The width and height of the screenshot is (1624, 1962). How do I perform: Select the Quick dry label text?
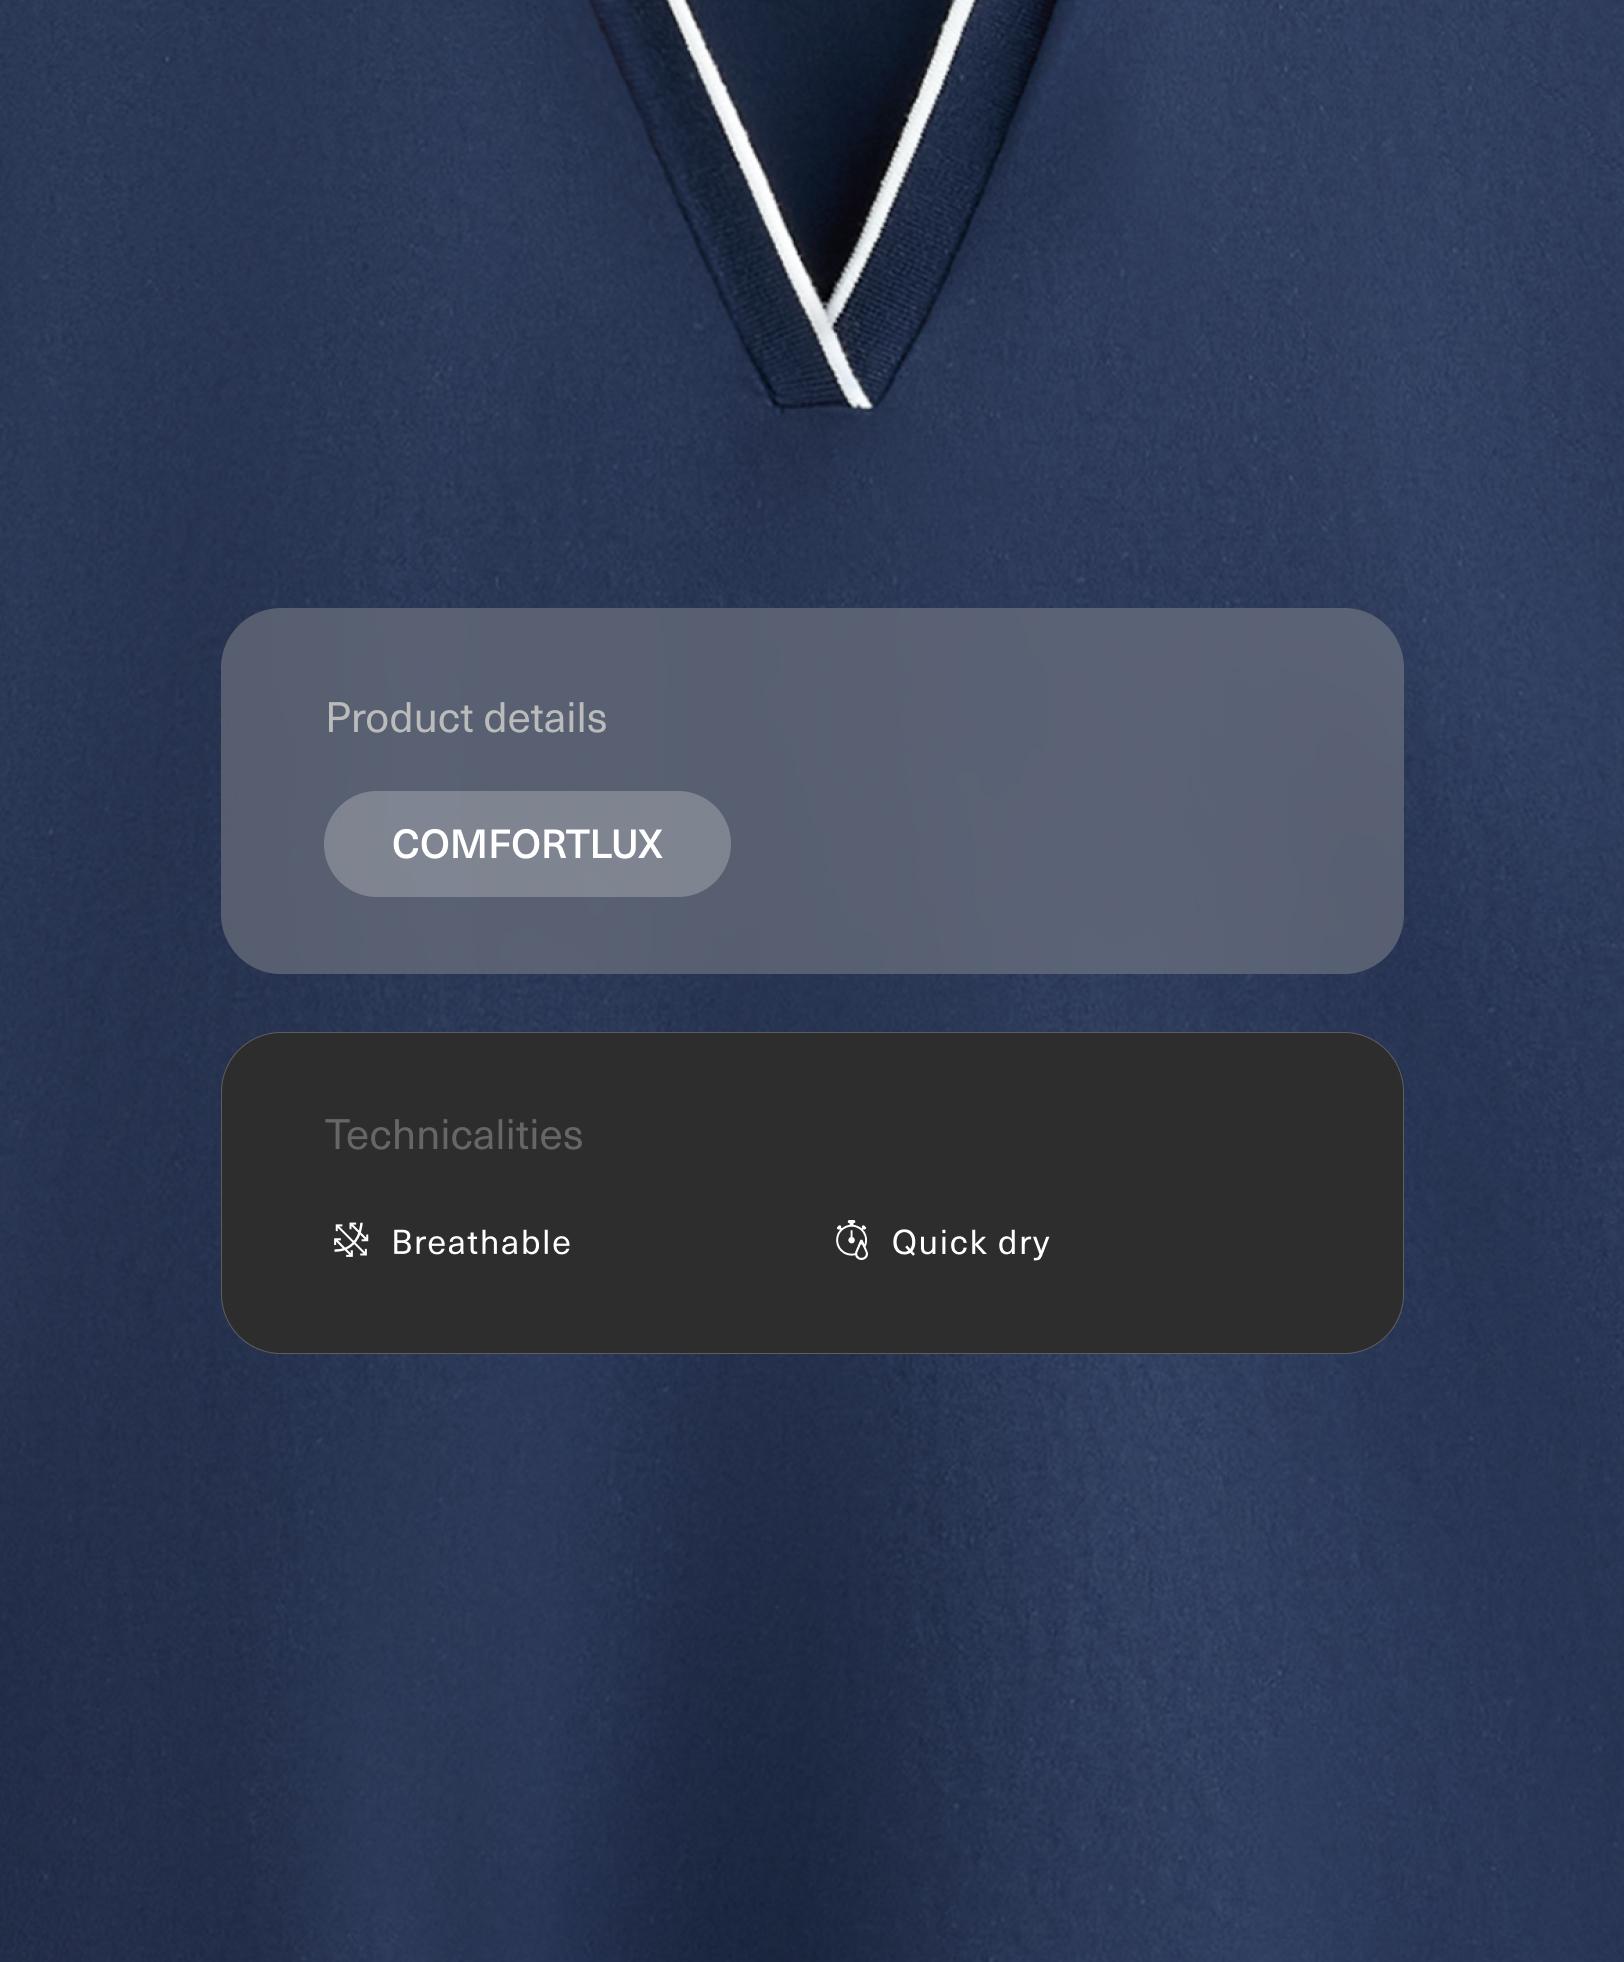(971, 1243)
